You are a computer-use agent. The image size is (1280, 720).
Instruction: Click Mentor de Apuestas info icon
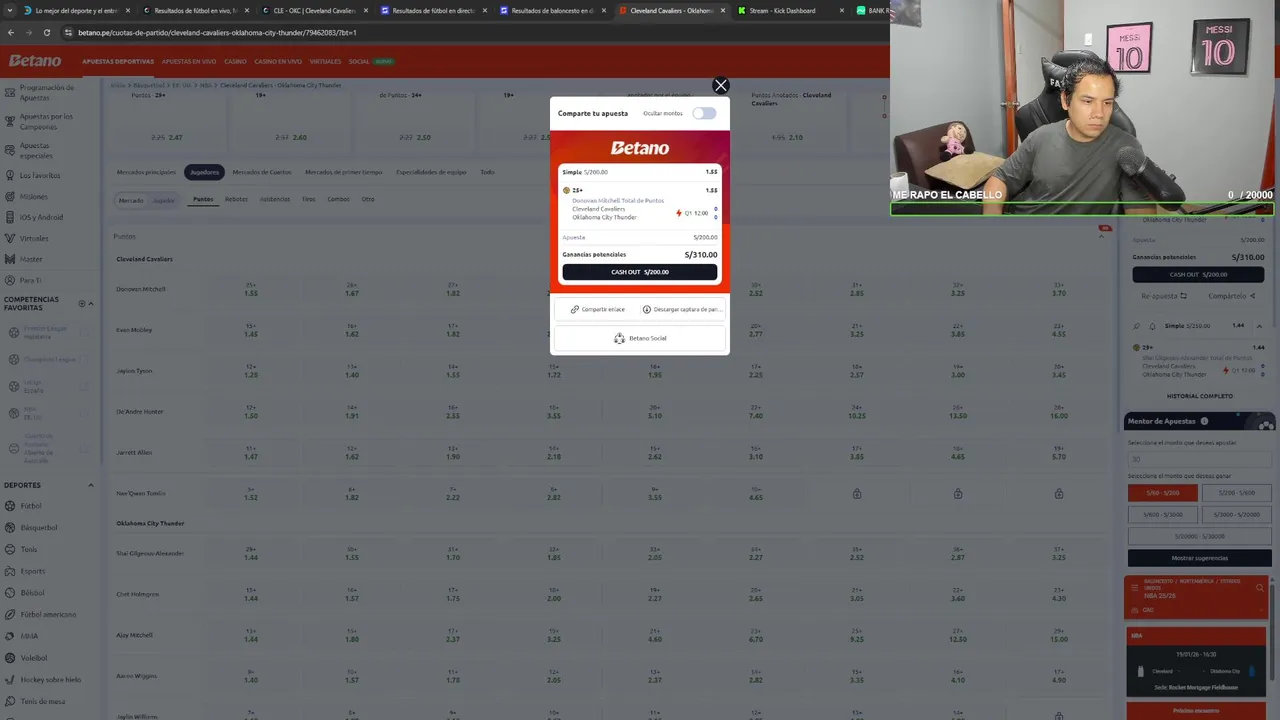1204,421
